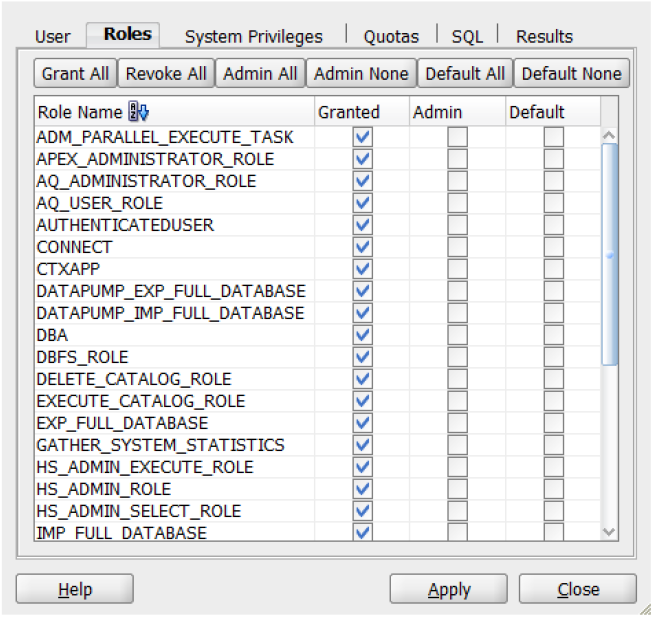Image resolution: width=655 pixels, height=619 pixels.
Task: Select the DBFS_ROLE row name
Action: [x=82, y=357]
